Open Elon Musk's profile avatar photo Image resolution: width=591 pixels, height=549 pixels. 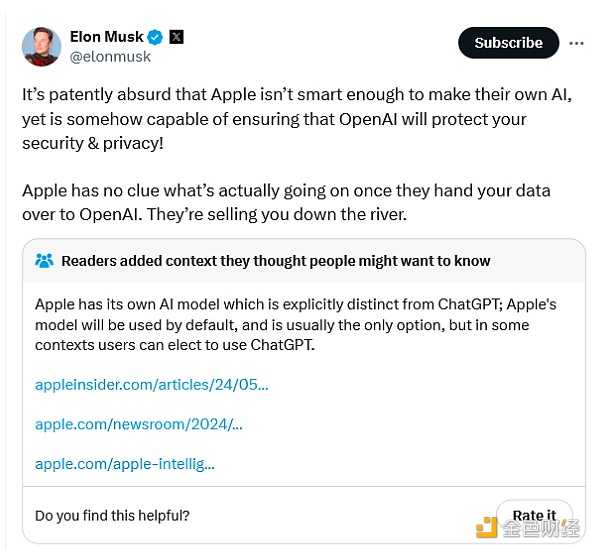tap(41, 47)
